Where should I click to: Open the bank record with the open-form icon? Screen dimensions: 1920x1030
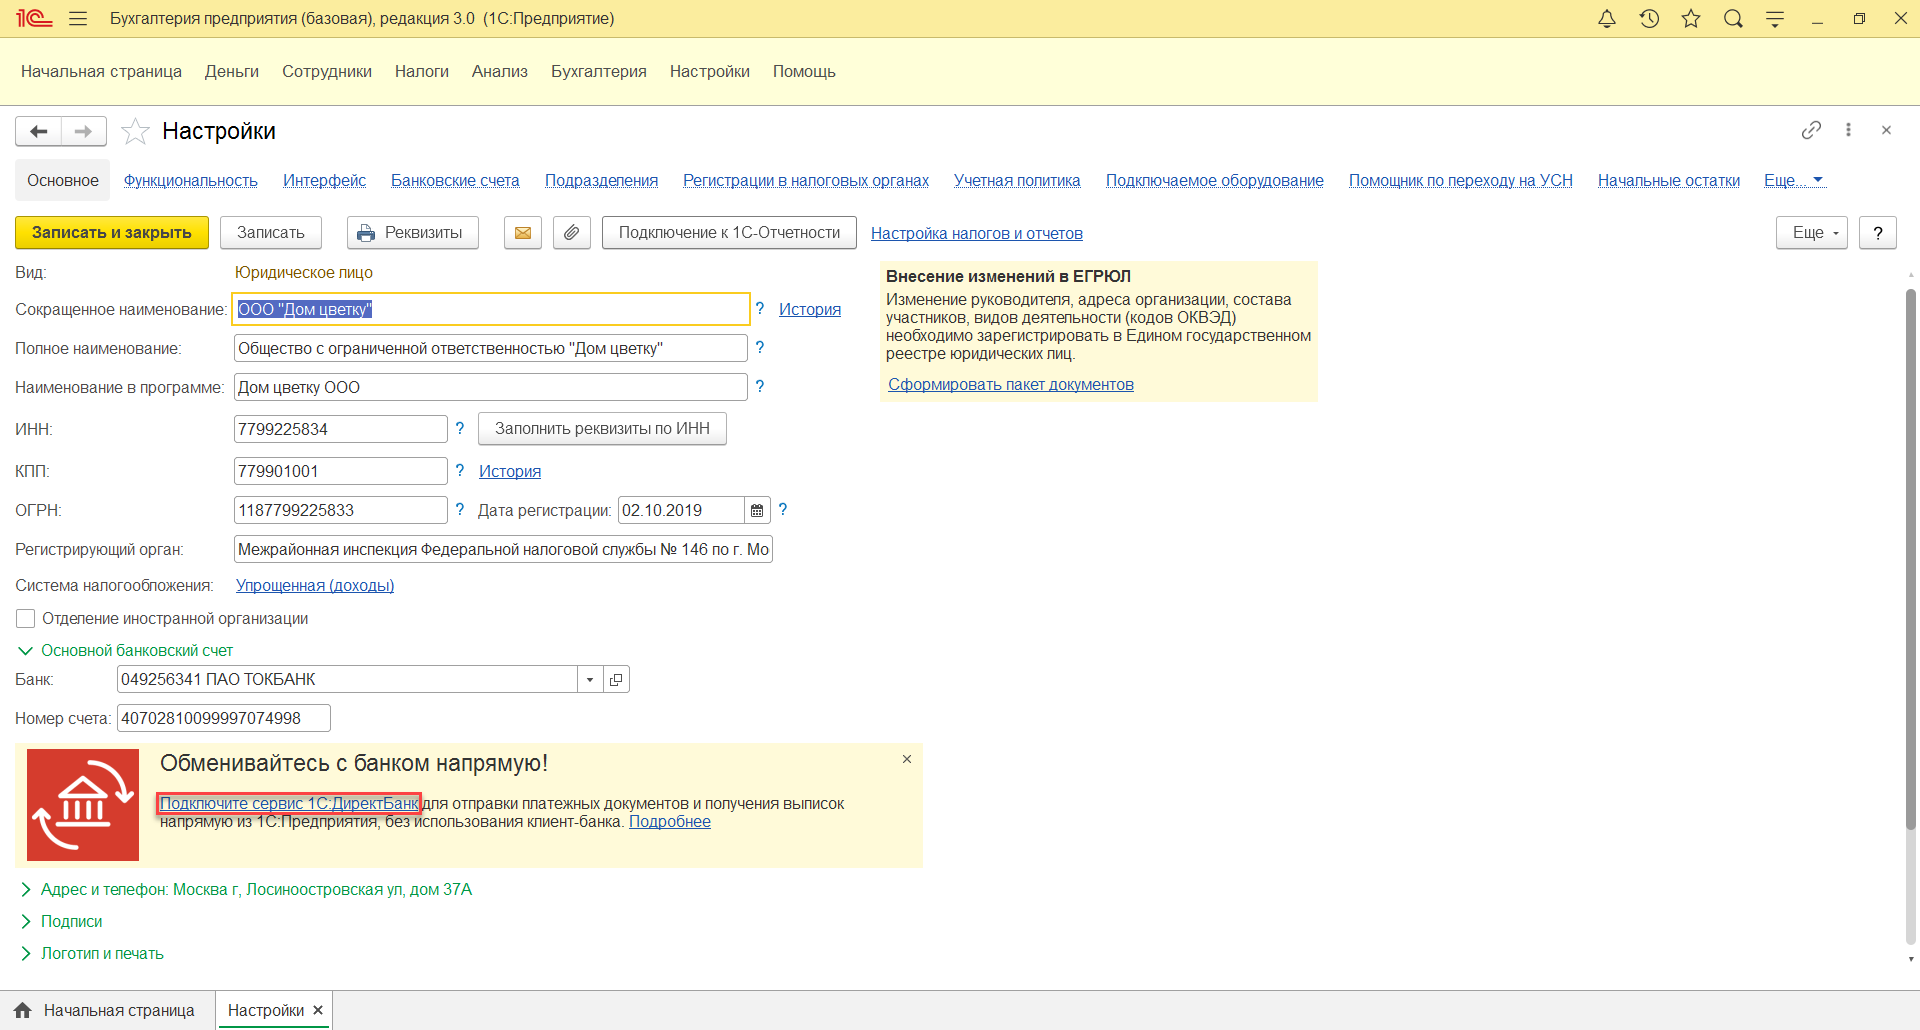[x=616, y=680]
